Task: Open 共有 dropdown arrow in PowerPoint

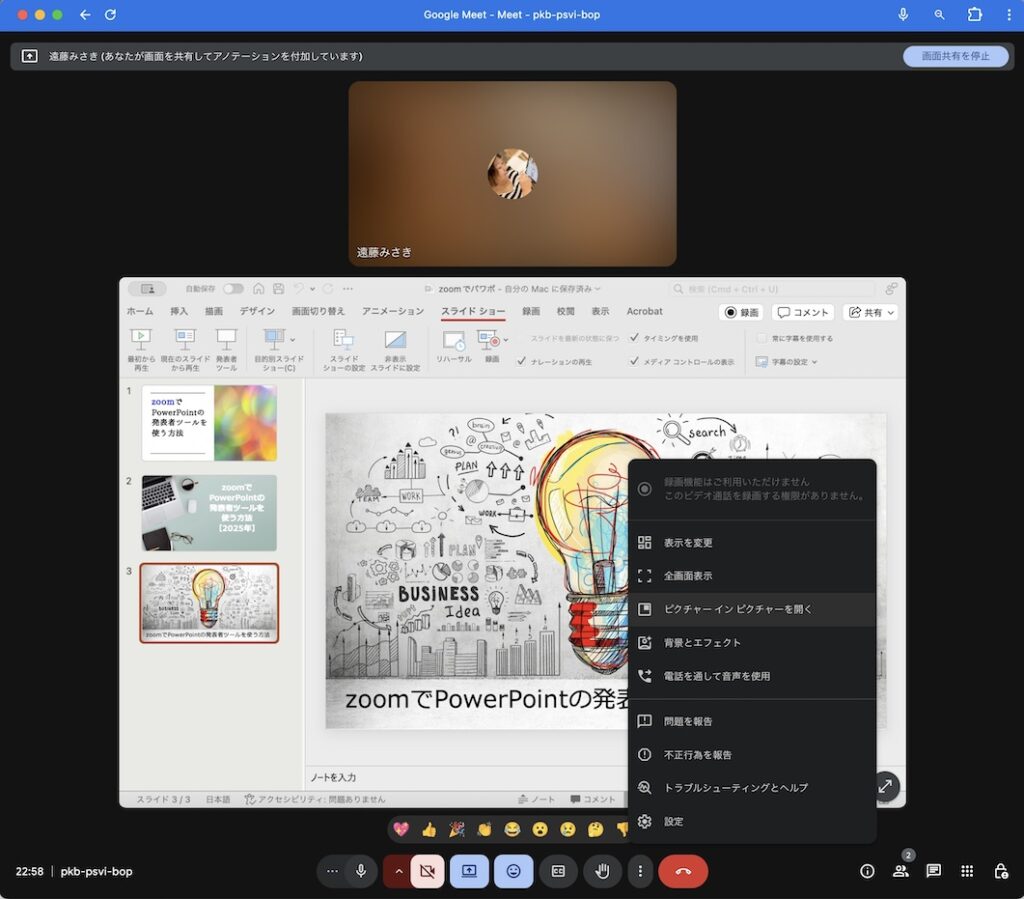Action: click(x=890, y=313)
